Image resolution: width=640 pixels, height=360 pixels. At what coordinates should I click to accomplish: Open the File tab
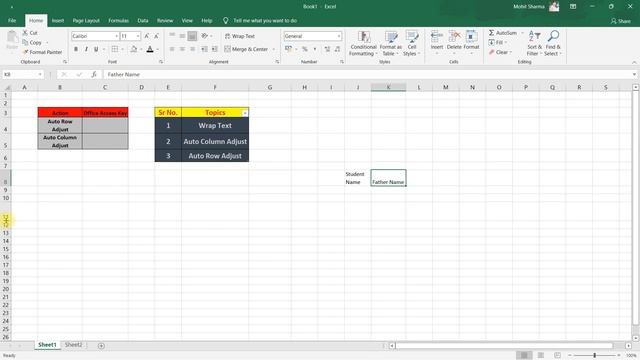click(12, 20)
